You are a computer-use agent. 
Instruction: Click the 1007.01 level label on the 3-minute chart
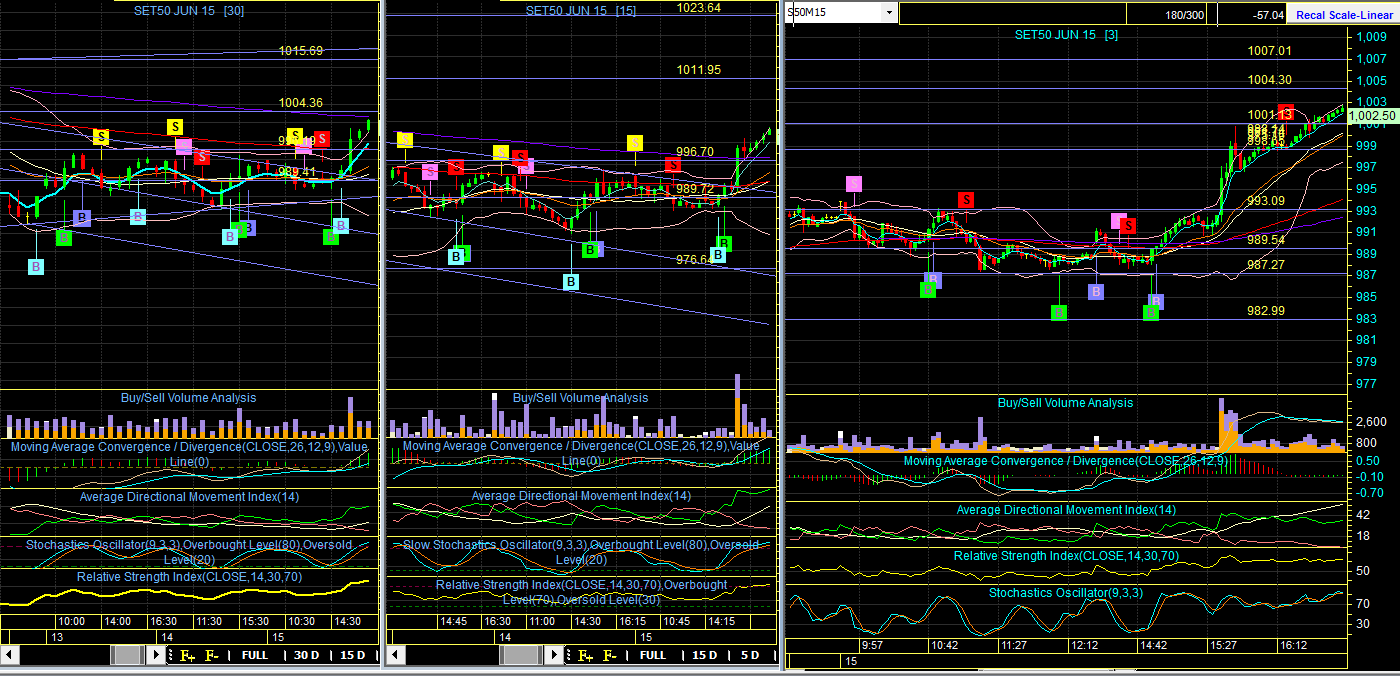[1270, 51]
